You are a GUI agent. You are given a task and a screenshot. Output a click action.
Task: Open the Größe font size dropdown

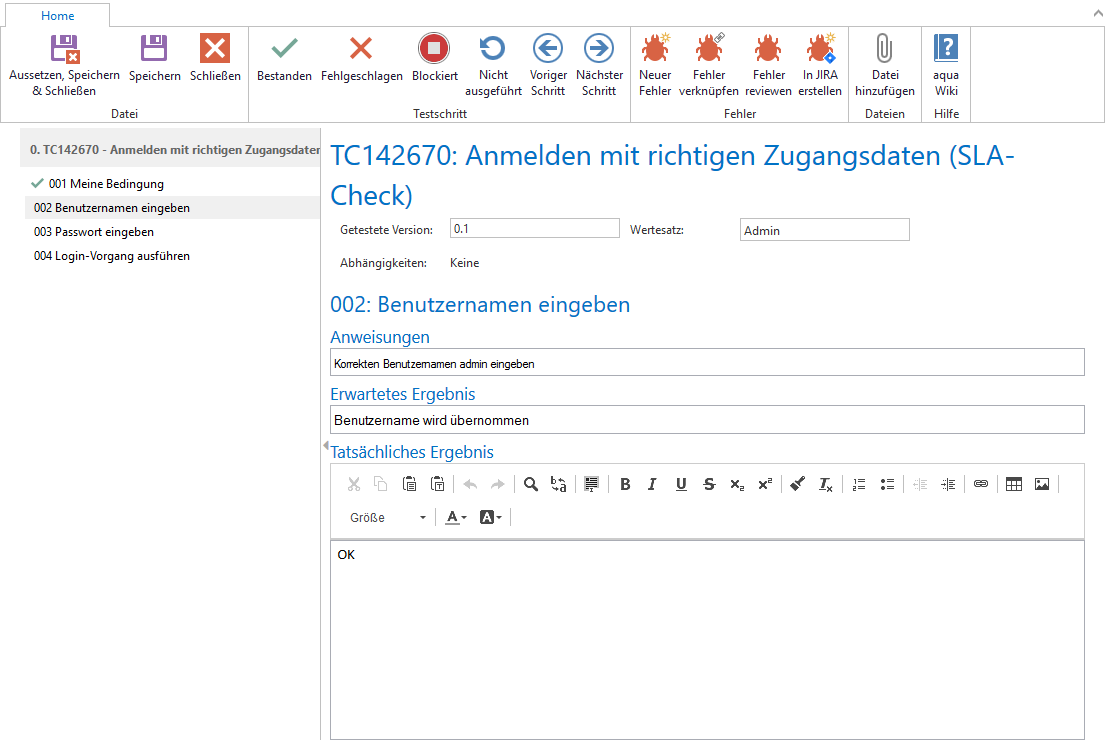coord(388,518)
